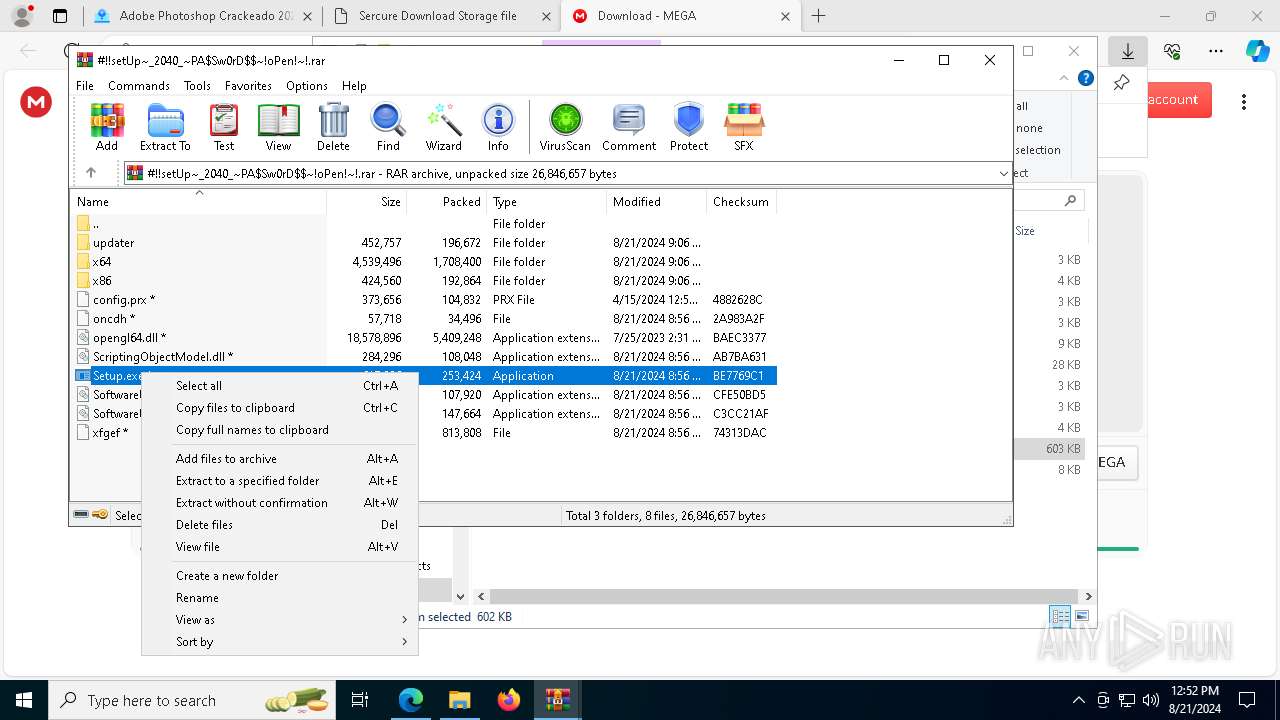Open the Favorites menu

(248, 86)
